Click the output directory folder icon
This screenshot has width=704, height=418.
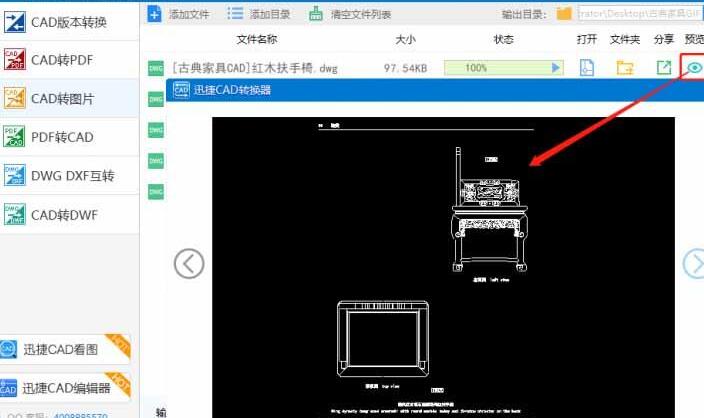(x=564, y=14)
